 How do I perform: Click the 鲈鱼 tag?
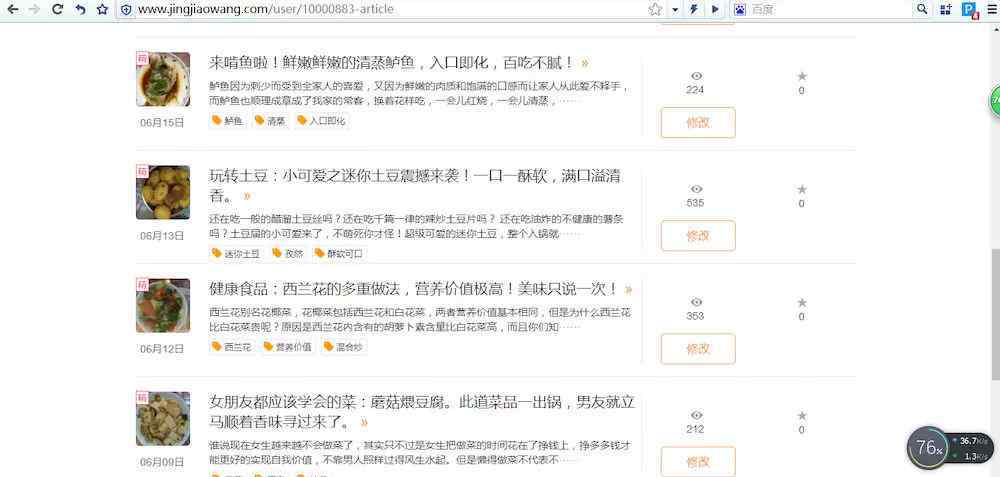228,121
